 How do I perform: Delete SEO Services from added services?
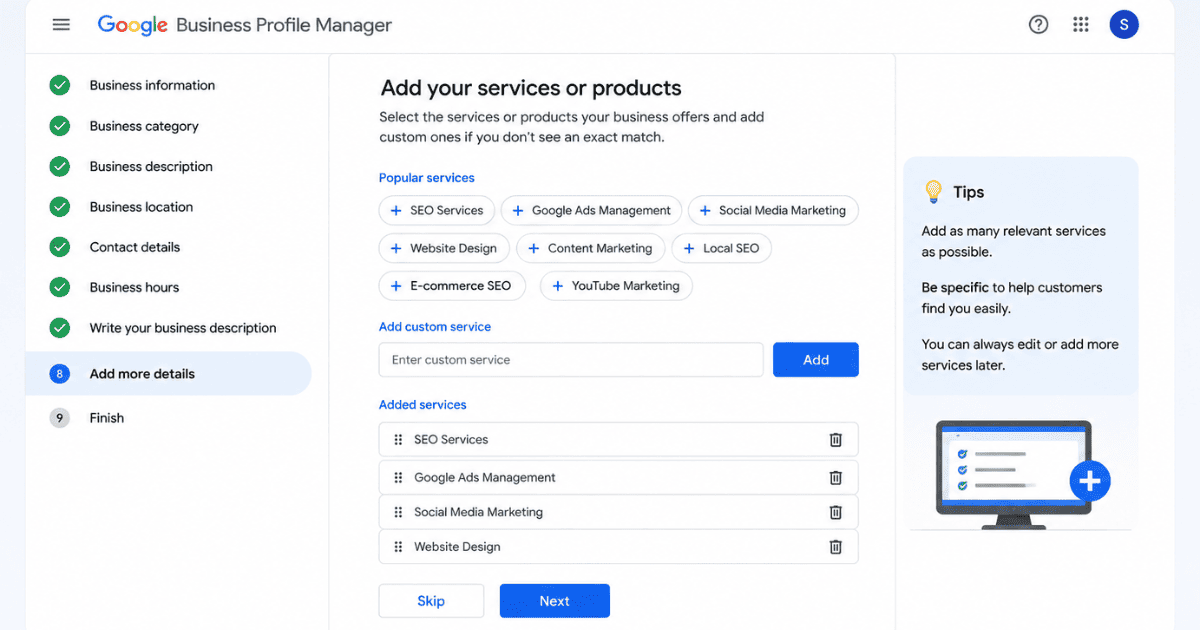(836, 440)
